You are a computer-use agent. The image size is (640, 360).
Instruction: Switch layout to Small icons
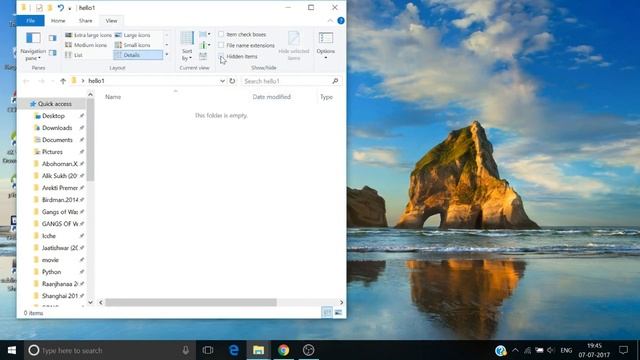click(x=133, y=45)
